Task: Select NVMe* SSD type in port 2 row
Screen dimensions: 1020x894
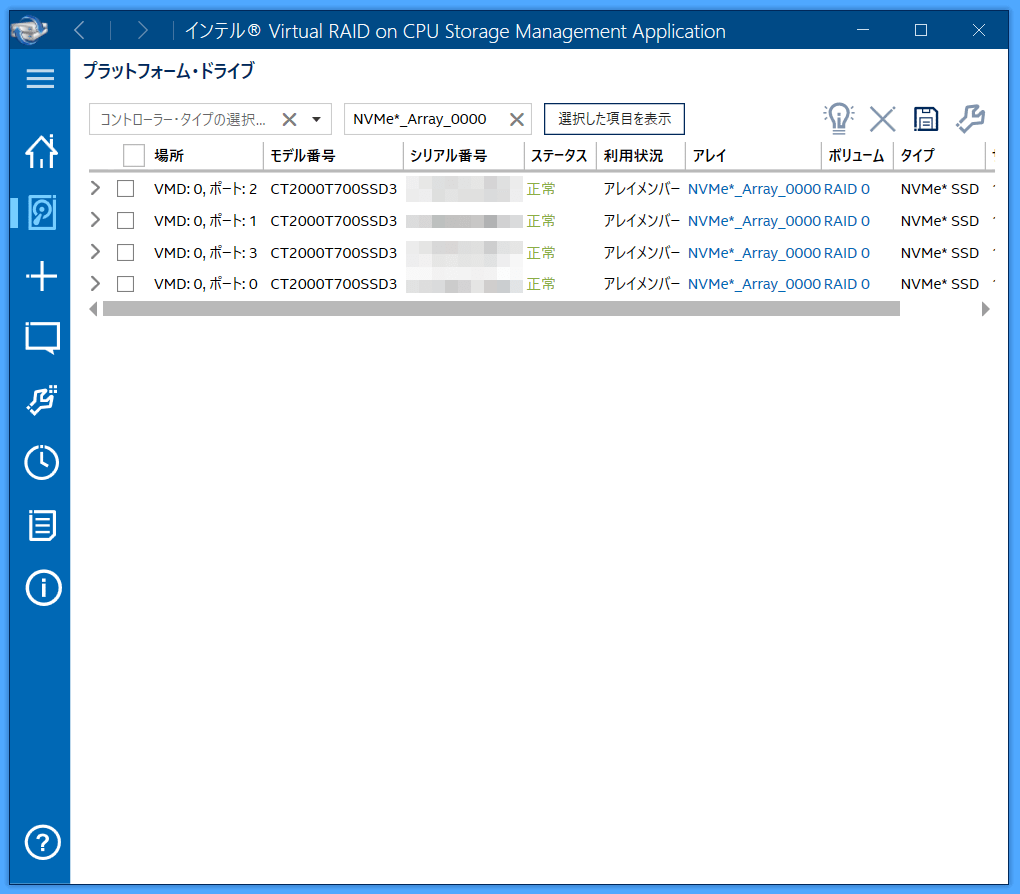Action: coord(940,189)
